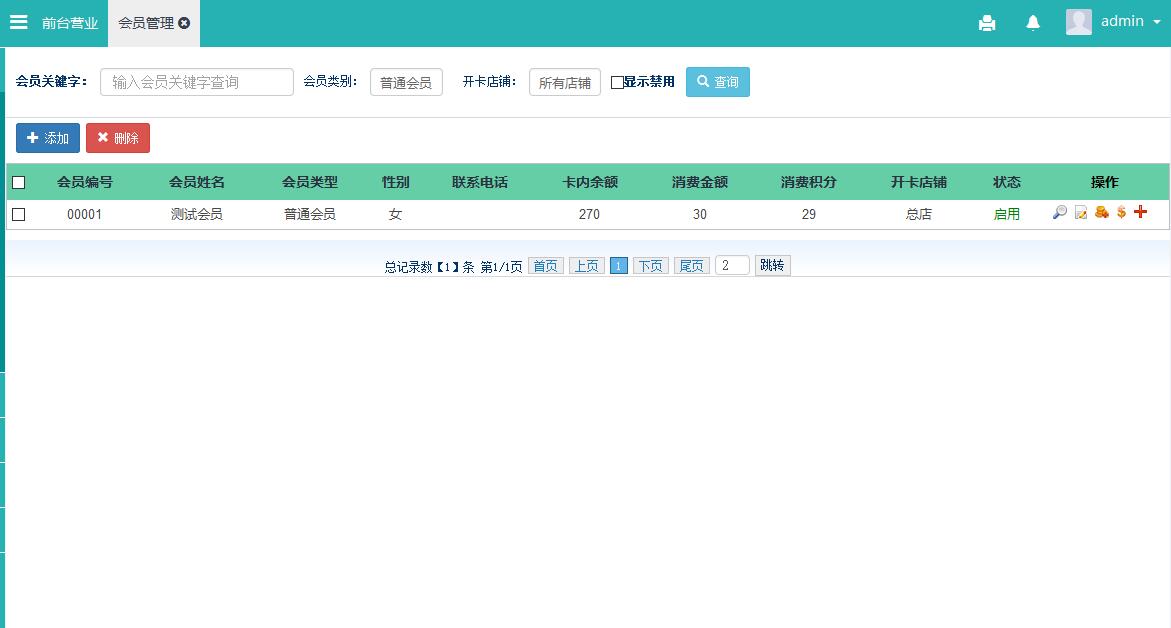The image size is (1171, 628).
Task: Focus the 会员关键字 search input field
Action: point(197,82)
